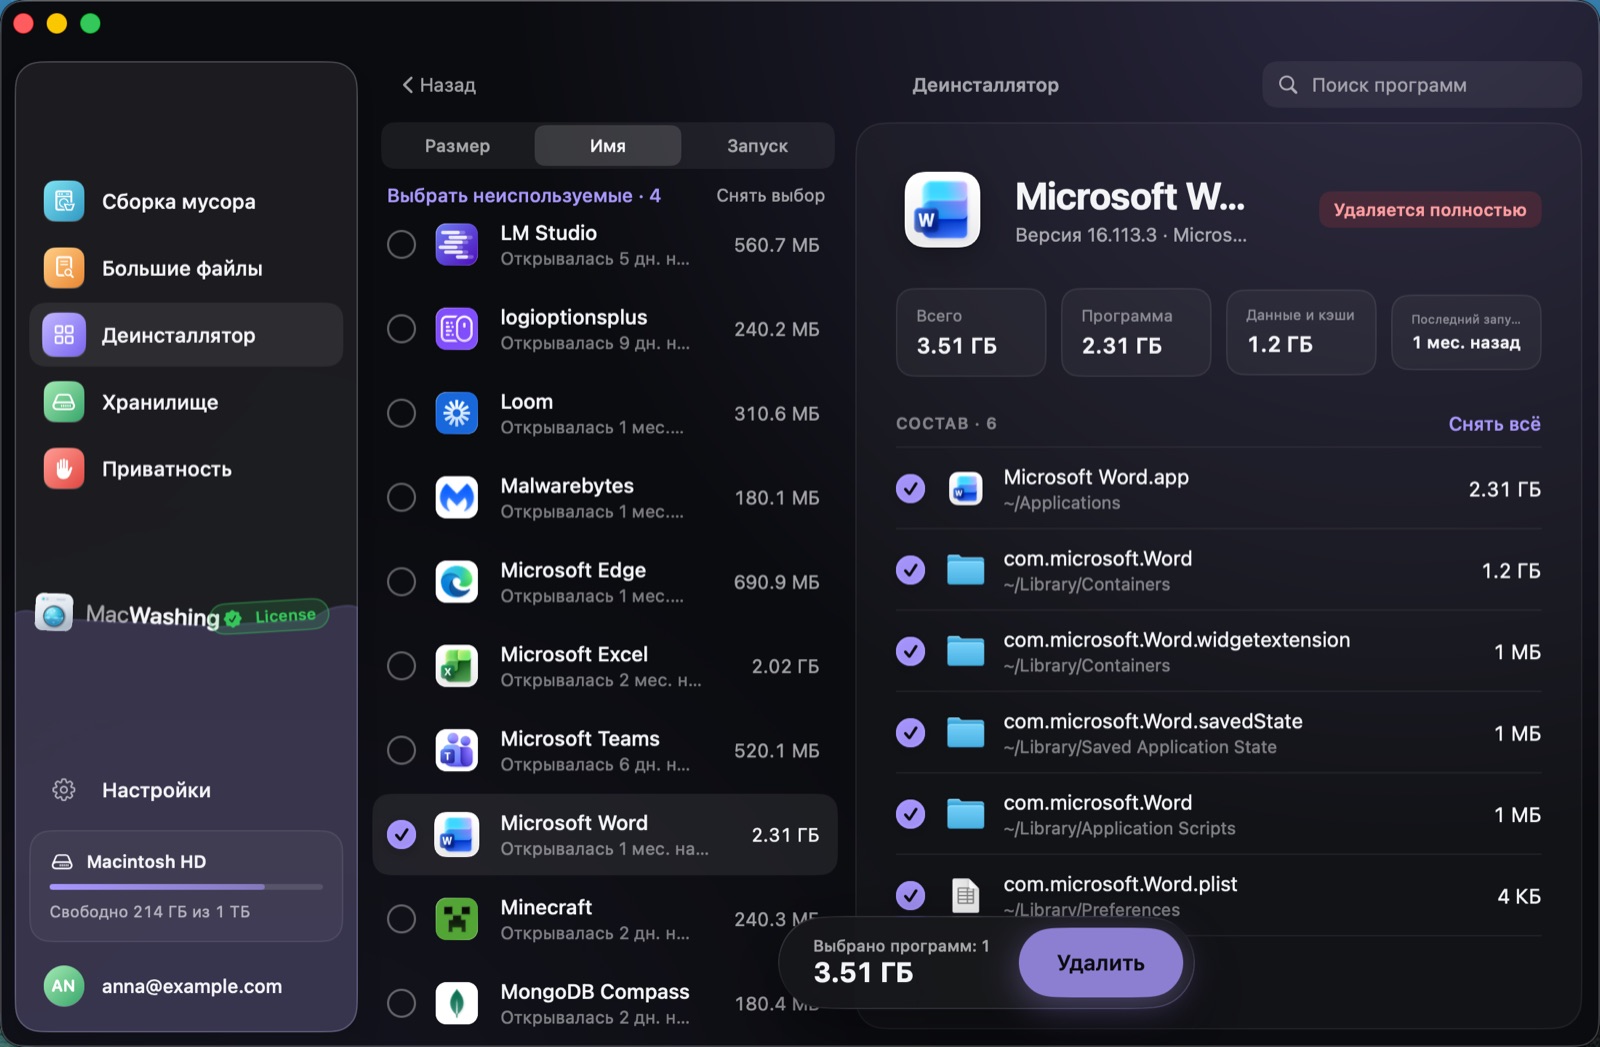Click the Minecraft app icon
This screenshot has height=1047, width=1600.
click(457, 919)
